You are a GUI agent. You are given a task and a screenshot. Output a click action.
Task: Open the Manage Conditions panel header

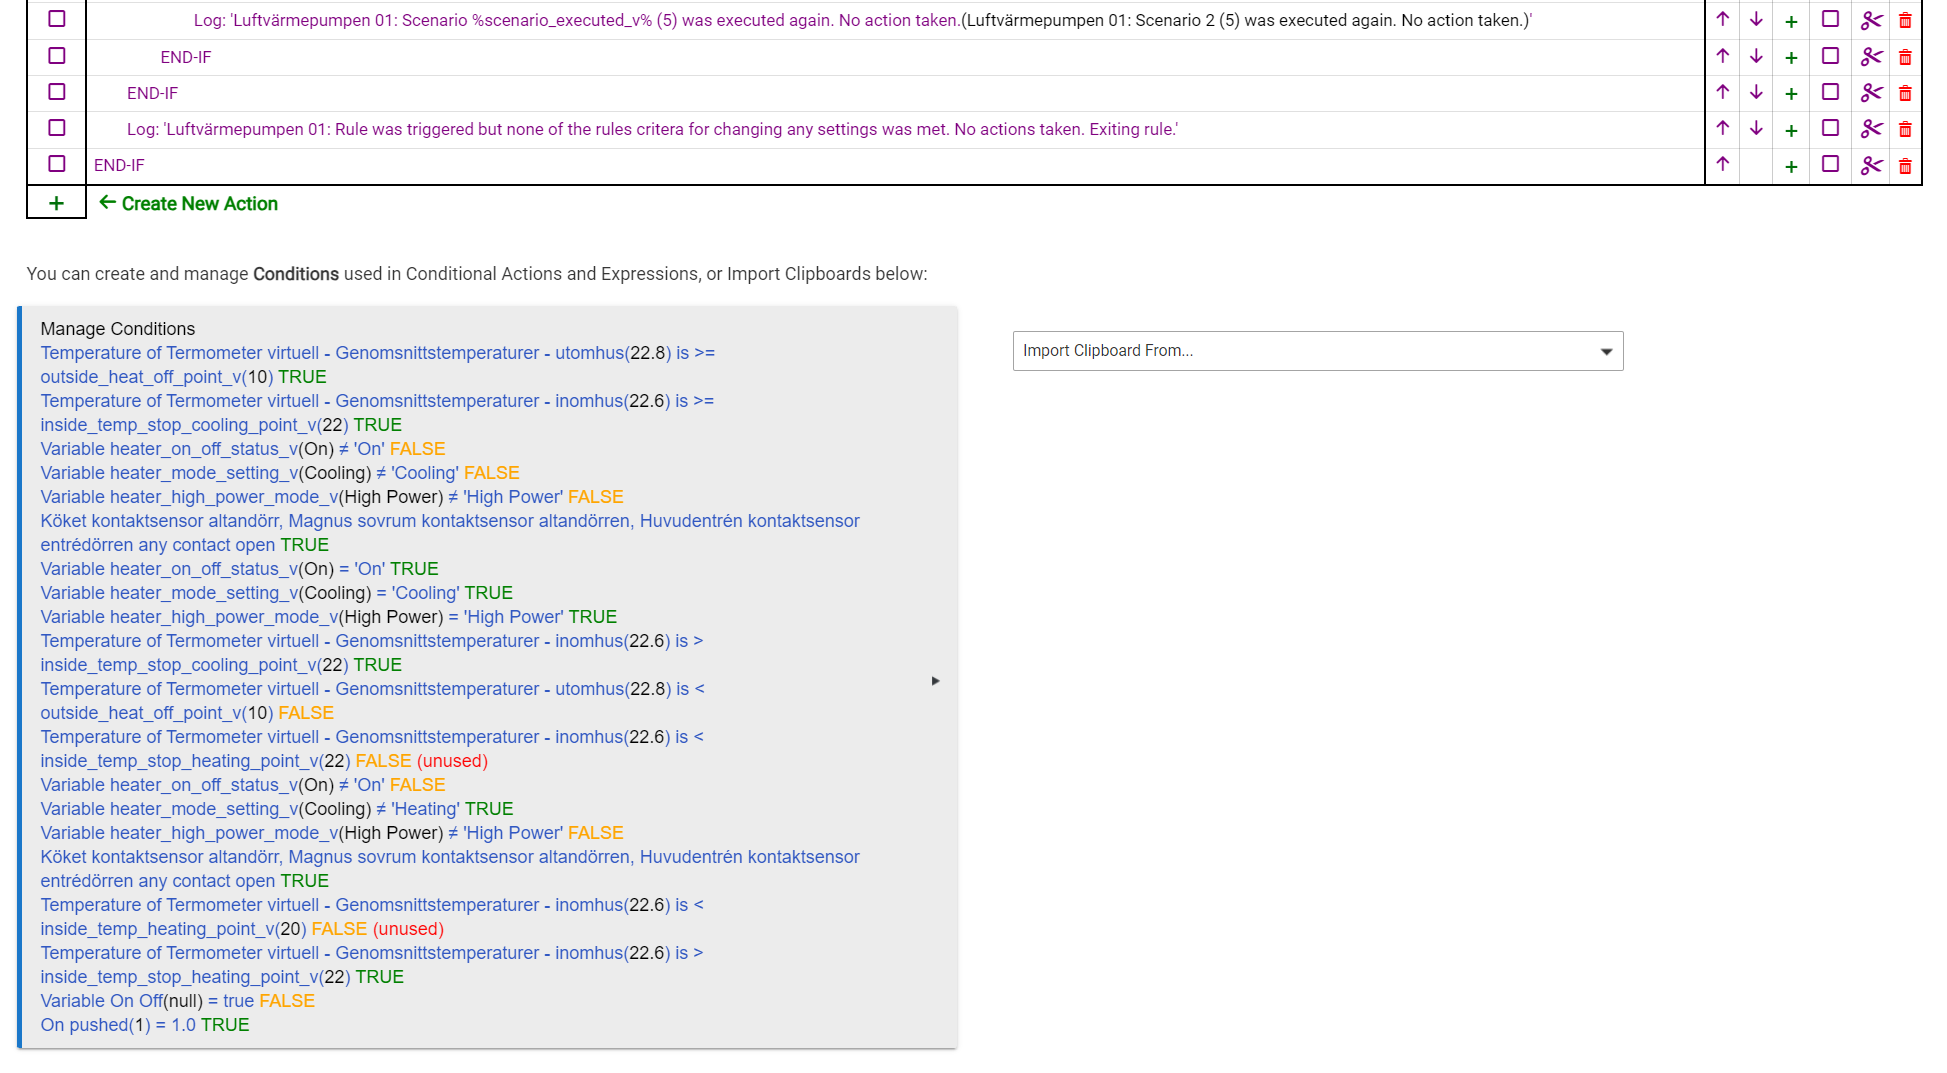[x=118, y=329]
